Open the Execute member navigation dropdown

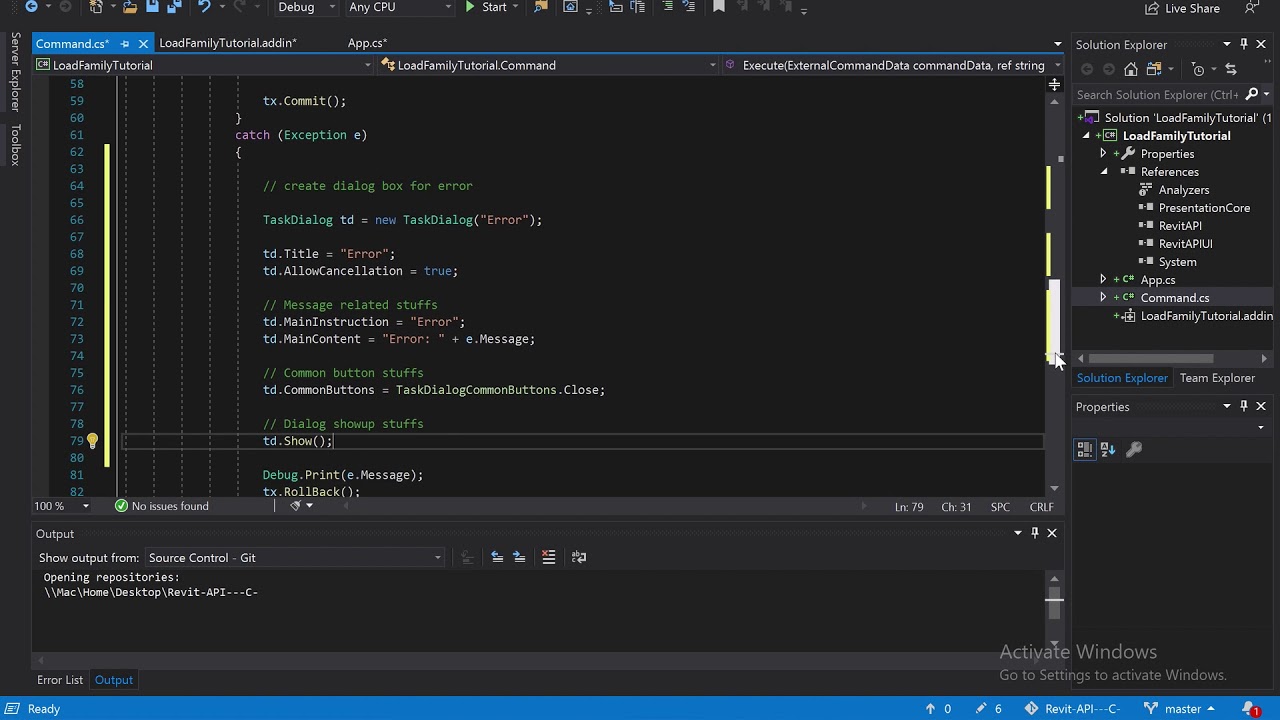(x=892, y=65)
